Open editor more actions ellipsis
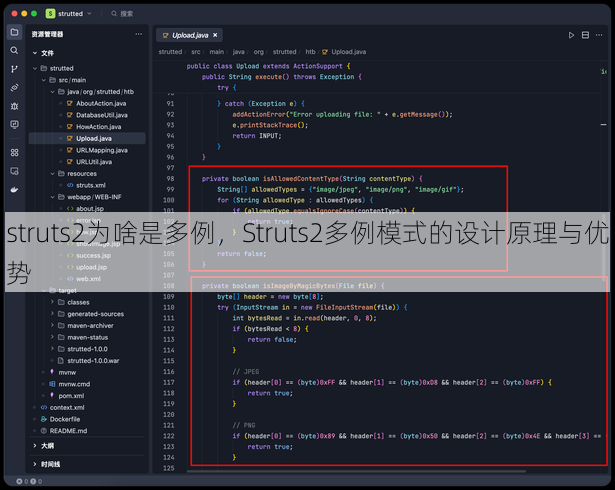This screenshot has width=615, height=490. (x=599, y=35)
